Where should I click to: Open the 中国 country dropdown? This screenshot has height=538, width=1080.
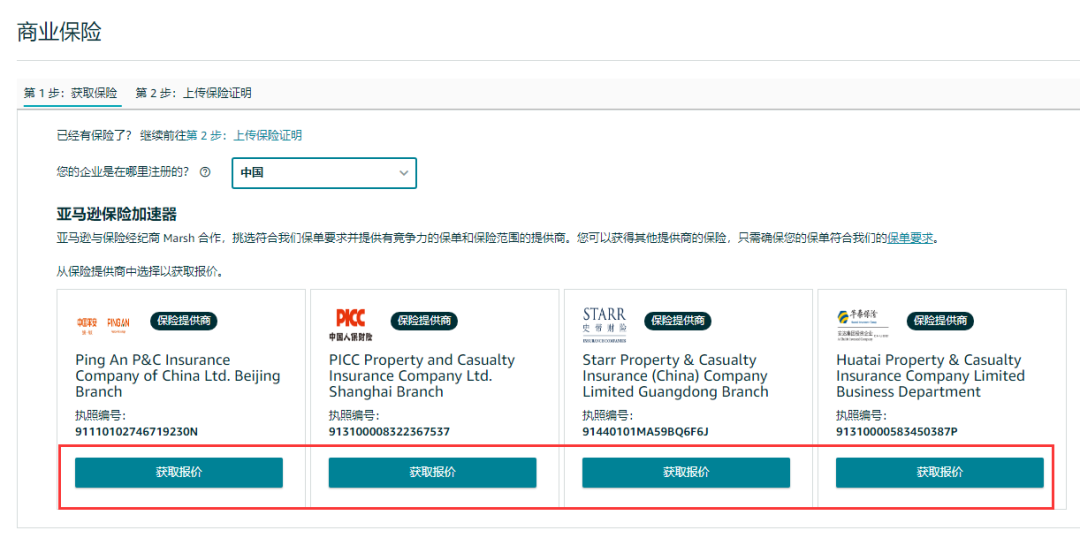click(324, 173)
